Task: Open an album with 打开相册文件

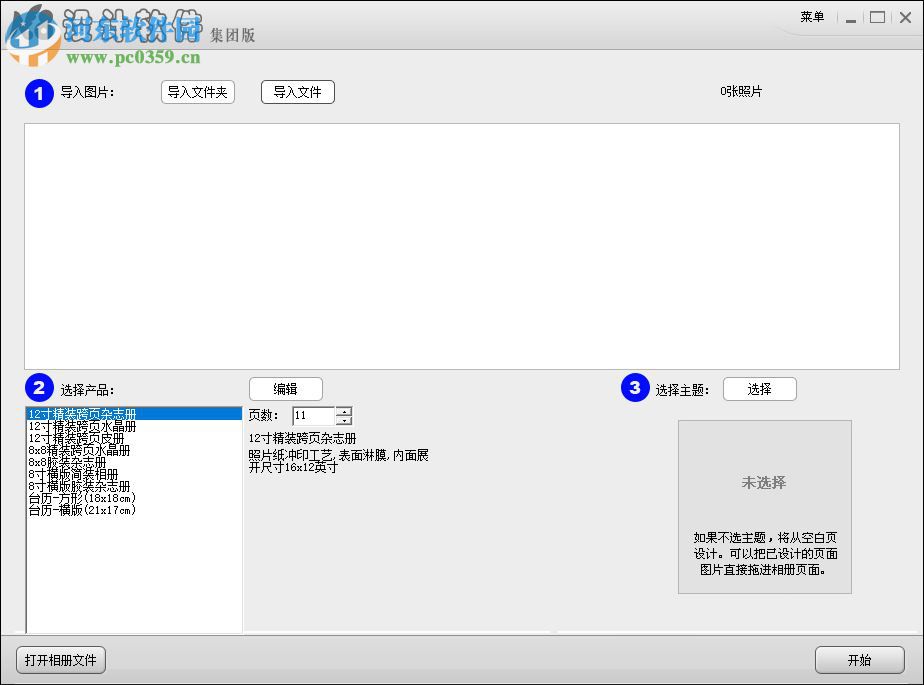Action: point(60,660)
